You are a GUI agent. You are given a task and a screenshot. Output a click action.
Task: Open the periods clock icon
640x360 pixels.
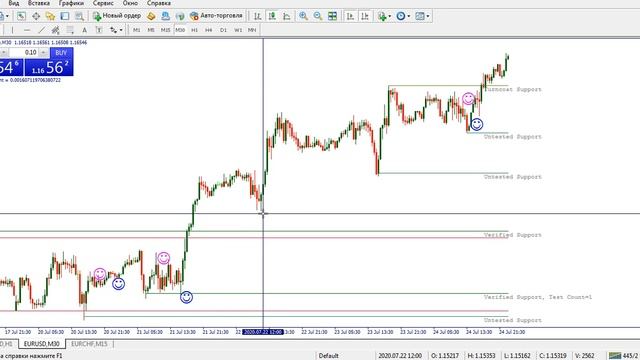401,16
